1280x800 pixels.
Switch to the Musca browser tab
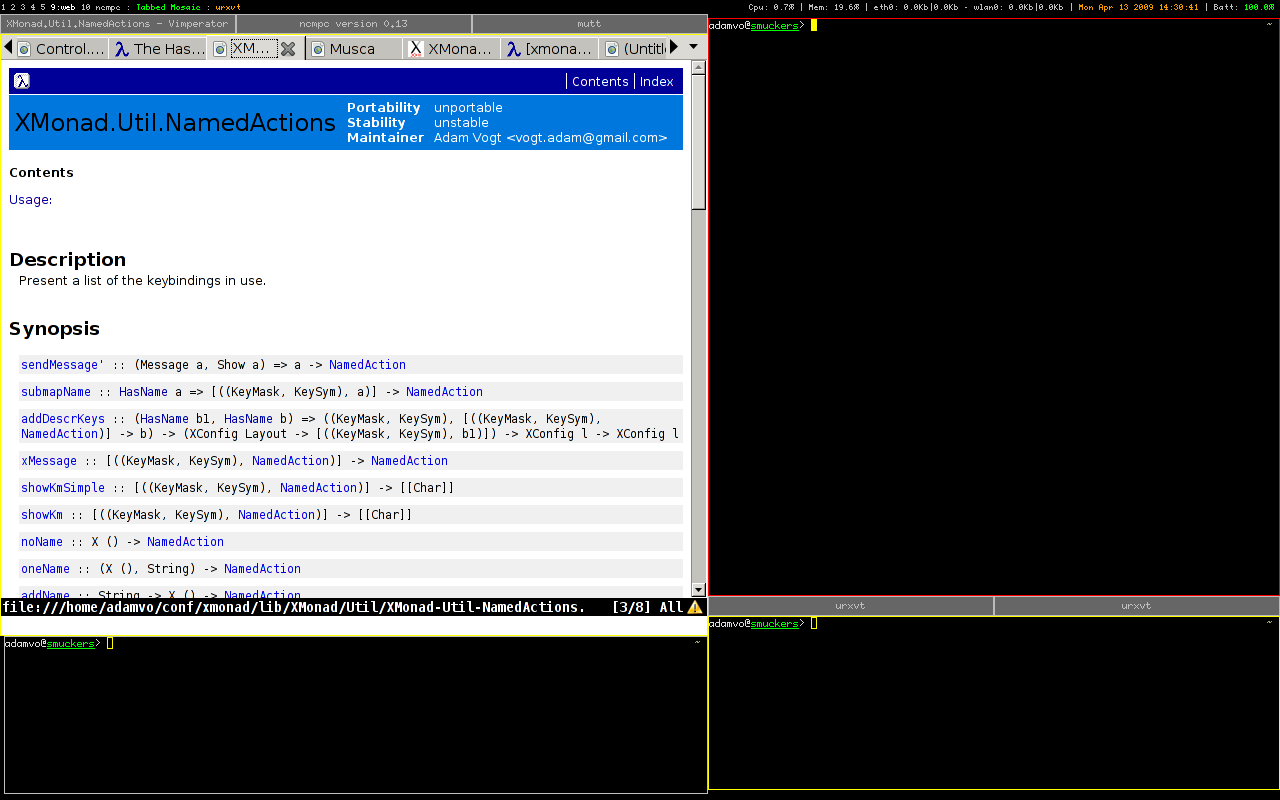click(352, 49)
